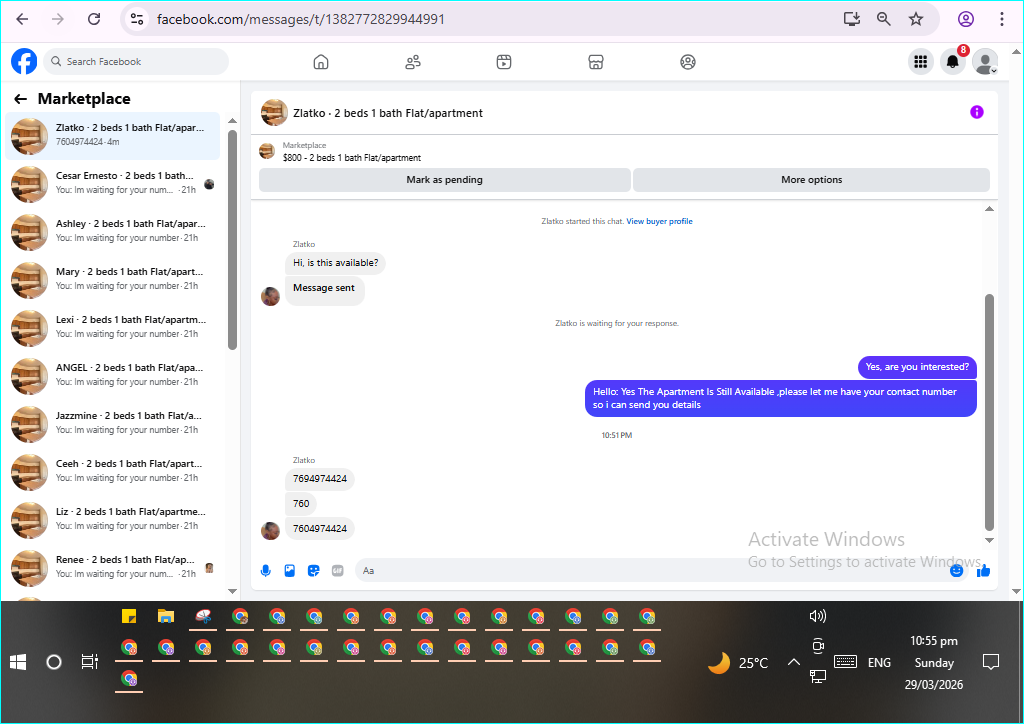Click the chat messages scrollbar thumb
This screenshot has width=1024, height=724.
click(x=989, y=411)
